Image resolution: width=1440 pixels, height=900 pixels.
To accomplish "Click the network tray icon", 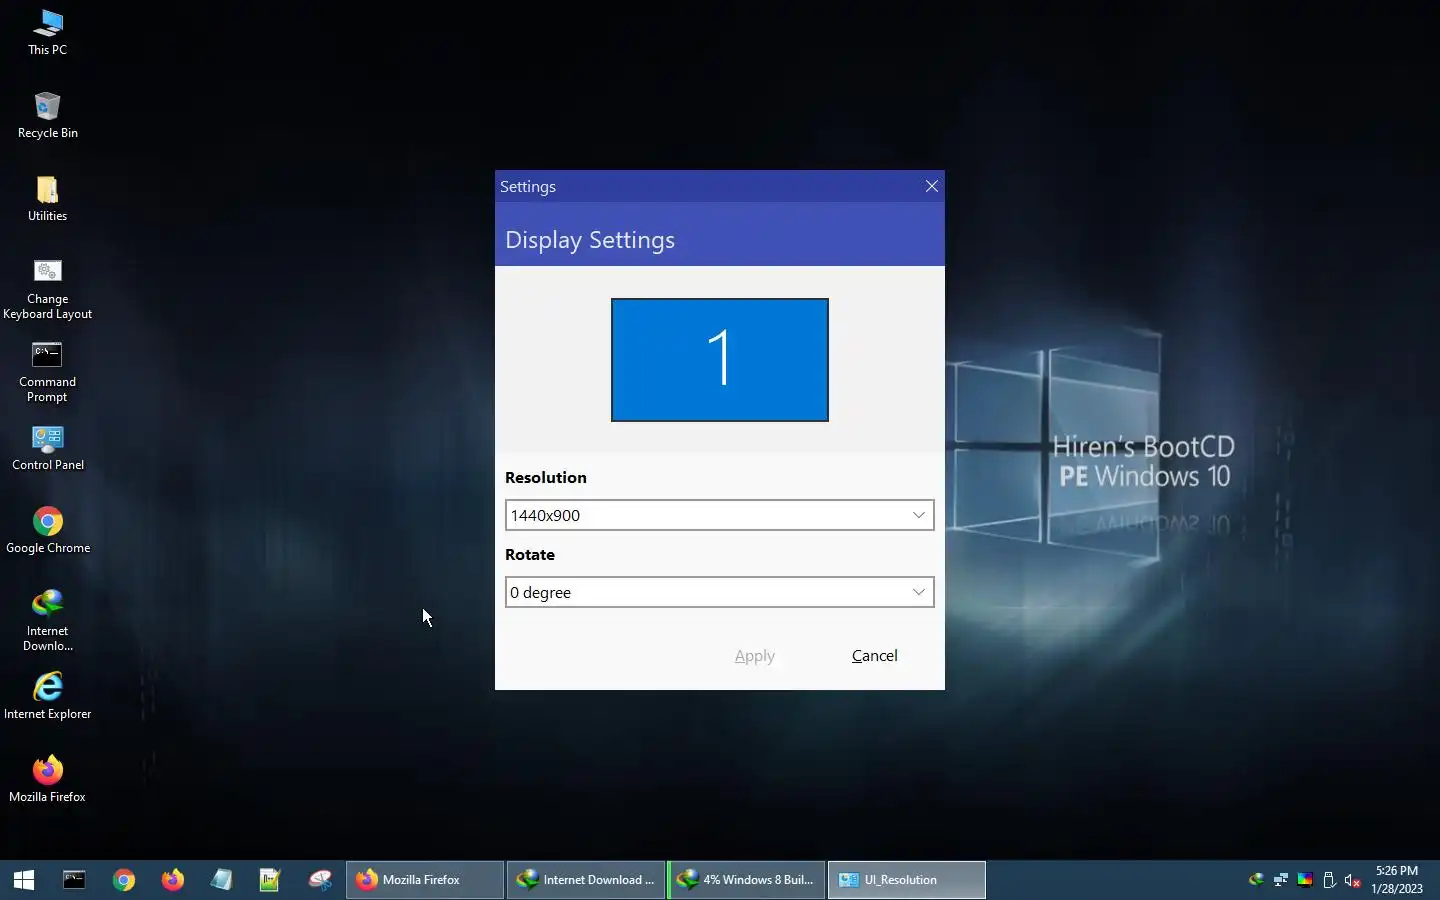I will (x=1280, y=880).
